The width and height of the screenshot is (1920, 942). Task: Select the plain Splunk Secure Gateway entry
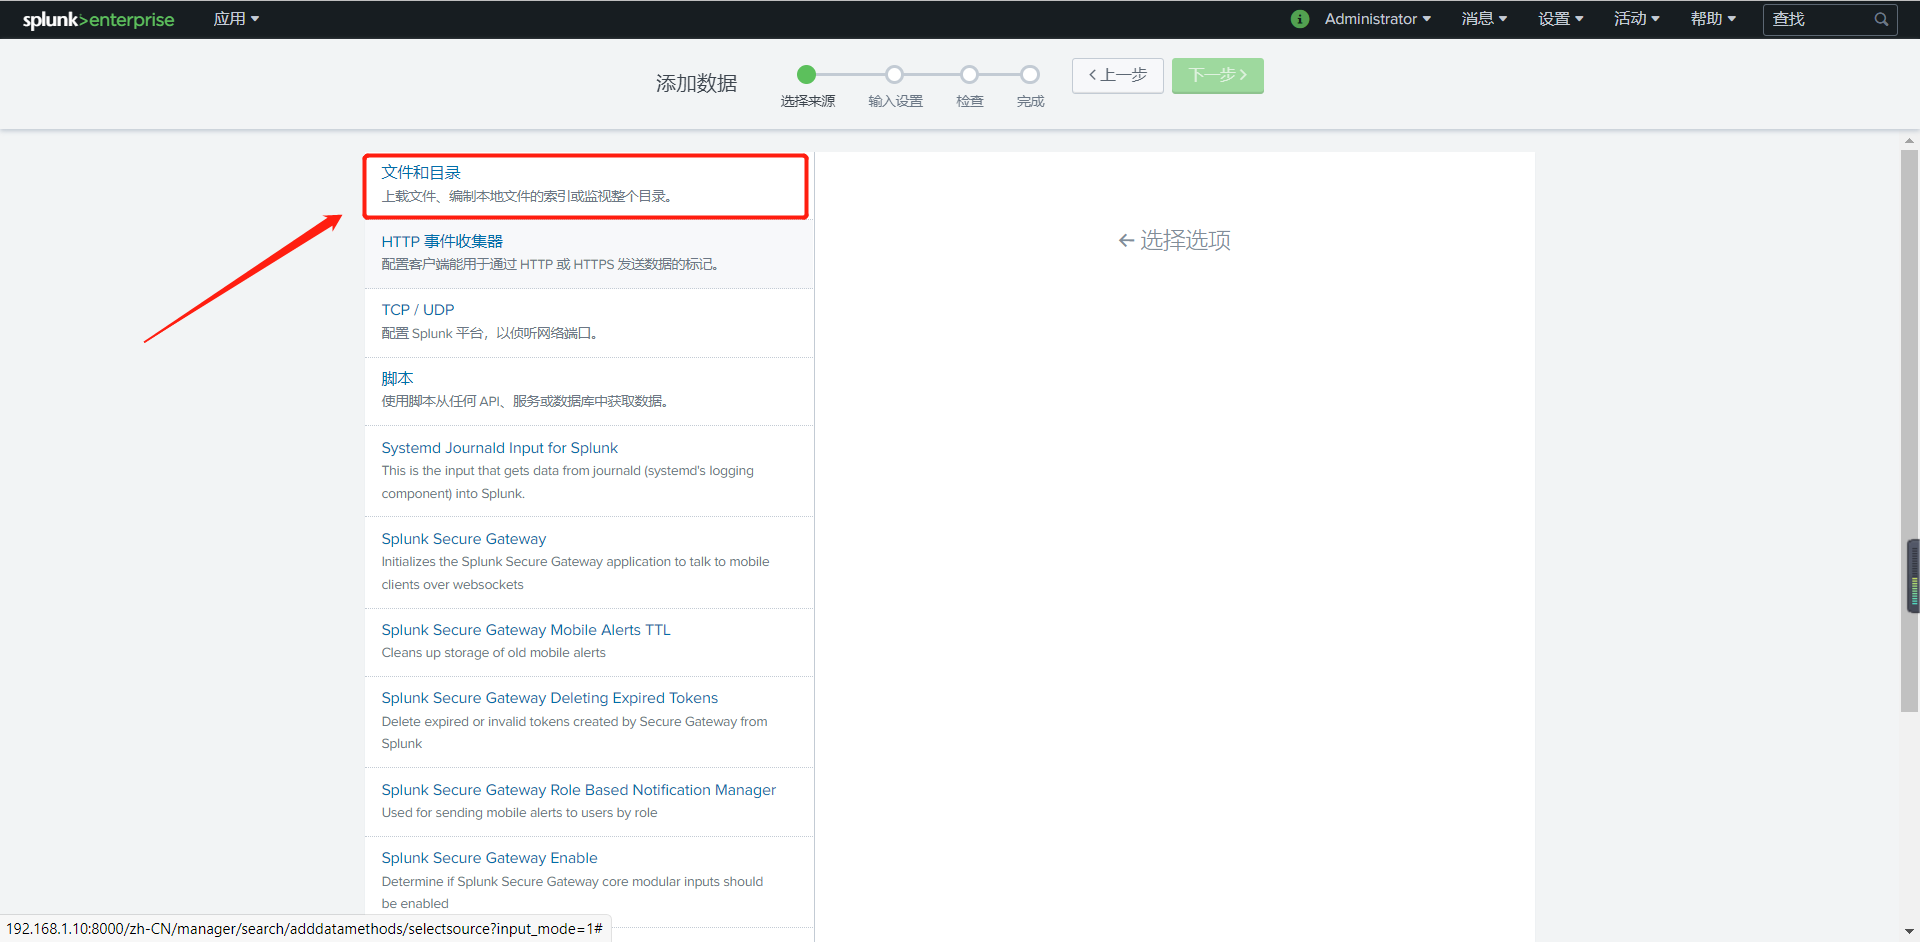coord(588,562)
